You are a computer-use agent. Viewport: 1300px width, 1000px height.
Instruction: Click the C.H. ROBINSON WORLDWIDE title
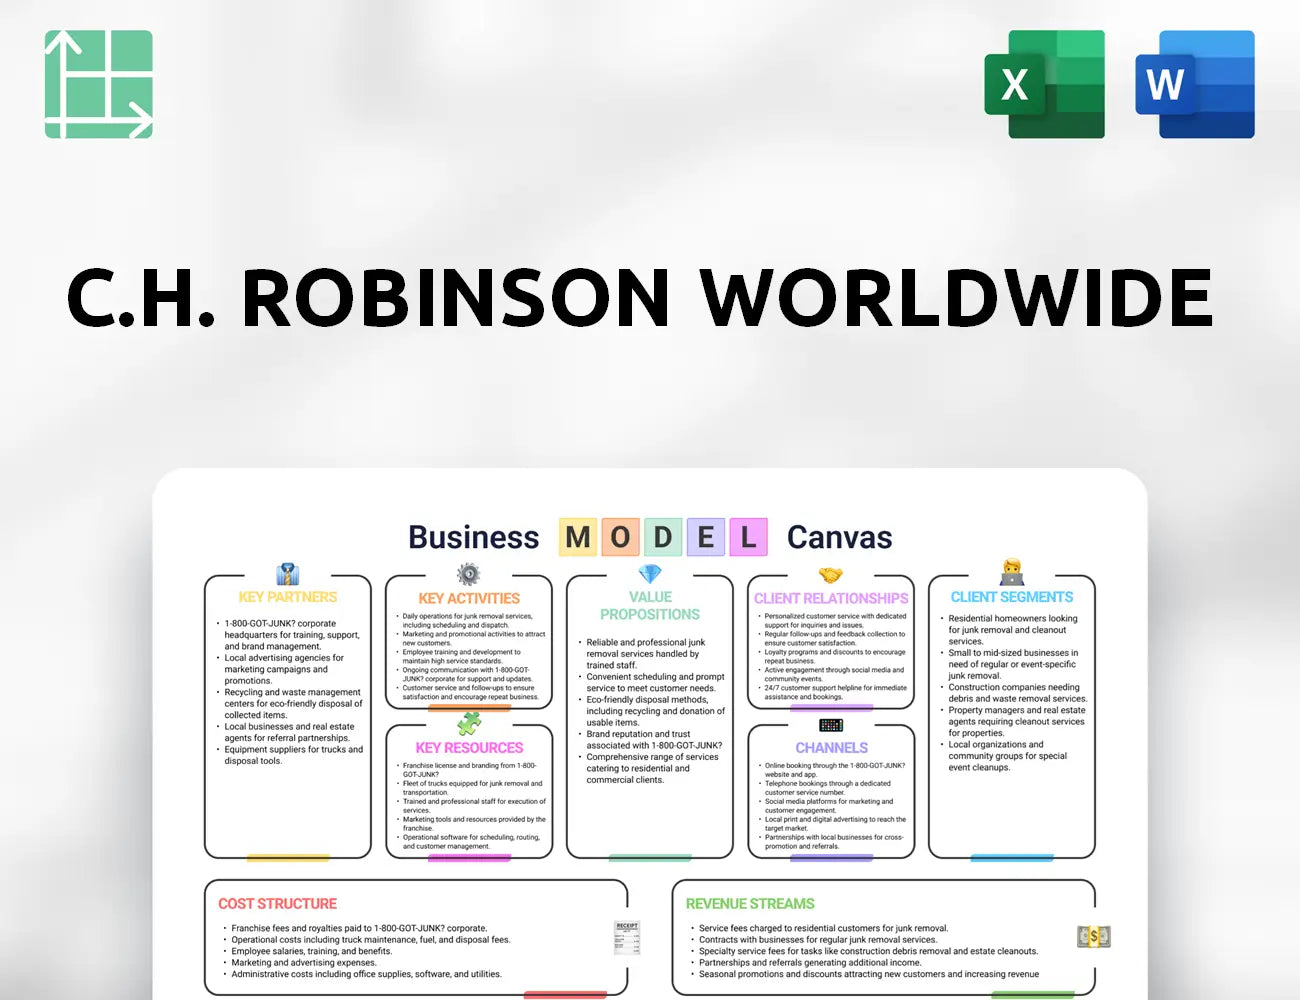tap(640, 297)
